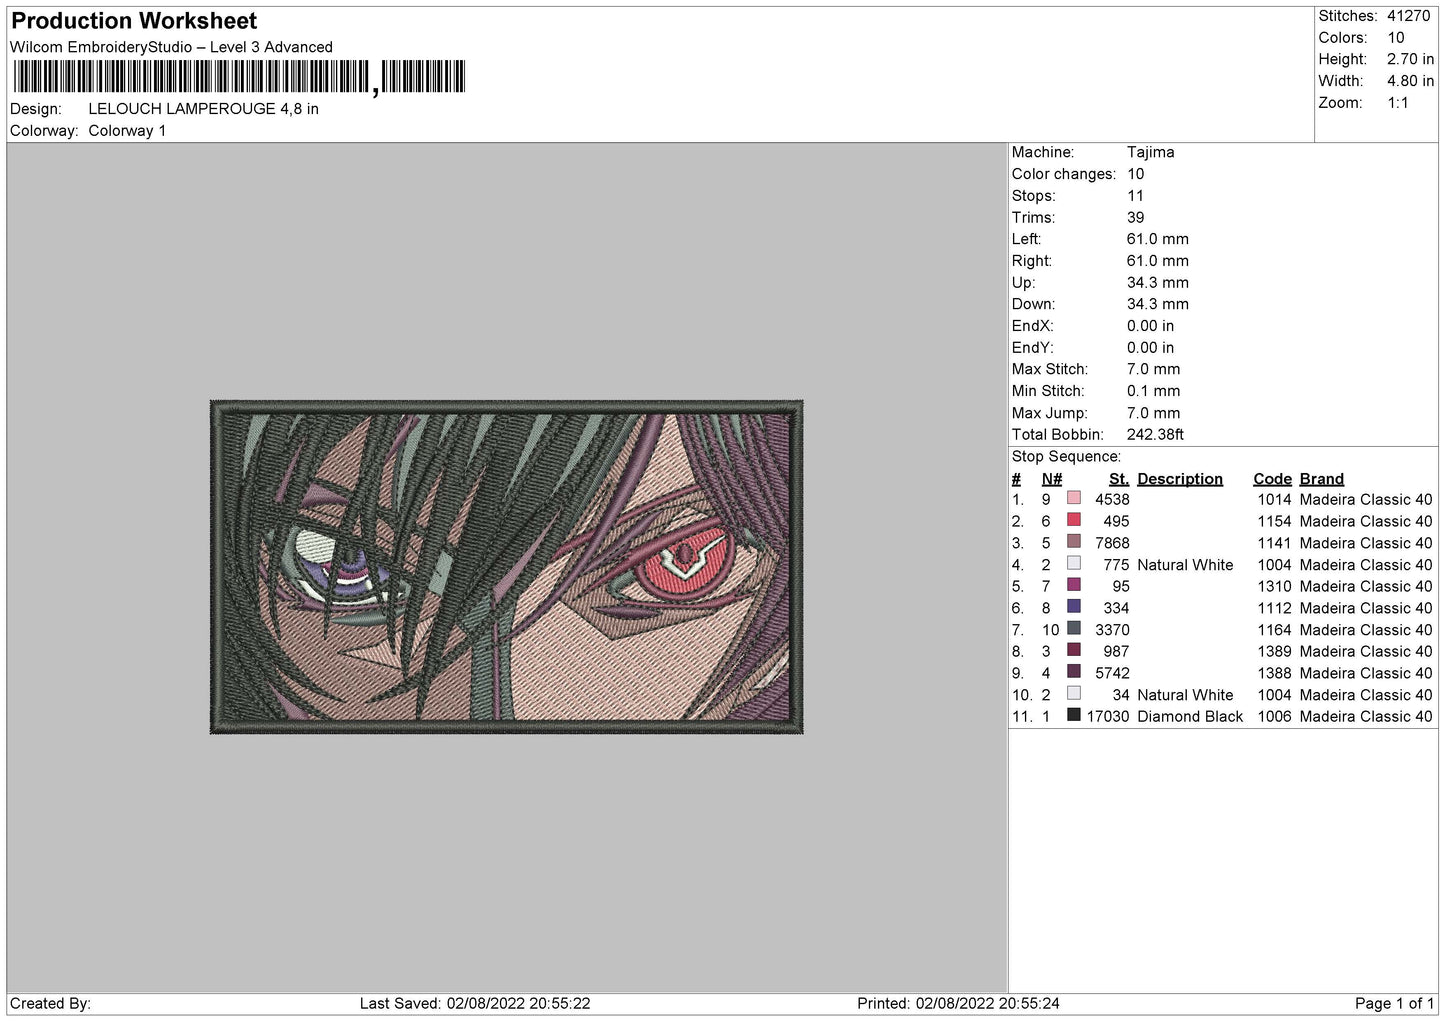
Task: Click stitch count '7868' in stop 3
Action: click(1112, 543)
